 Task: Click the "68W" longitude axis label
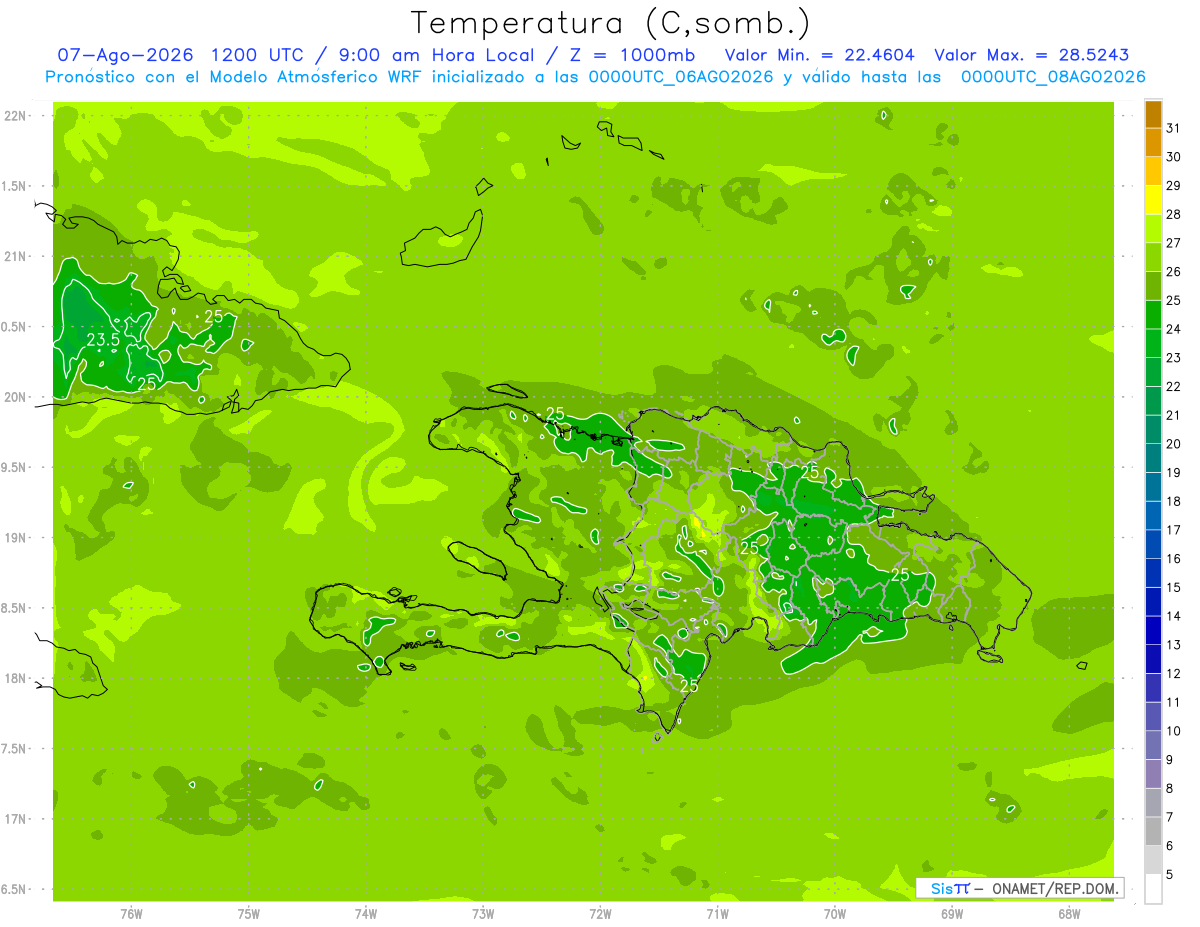click(1069, 914)
